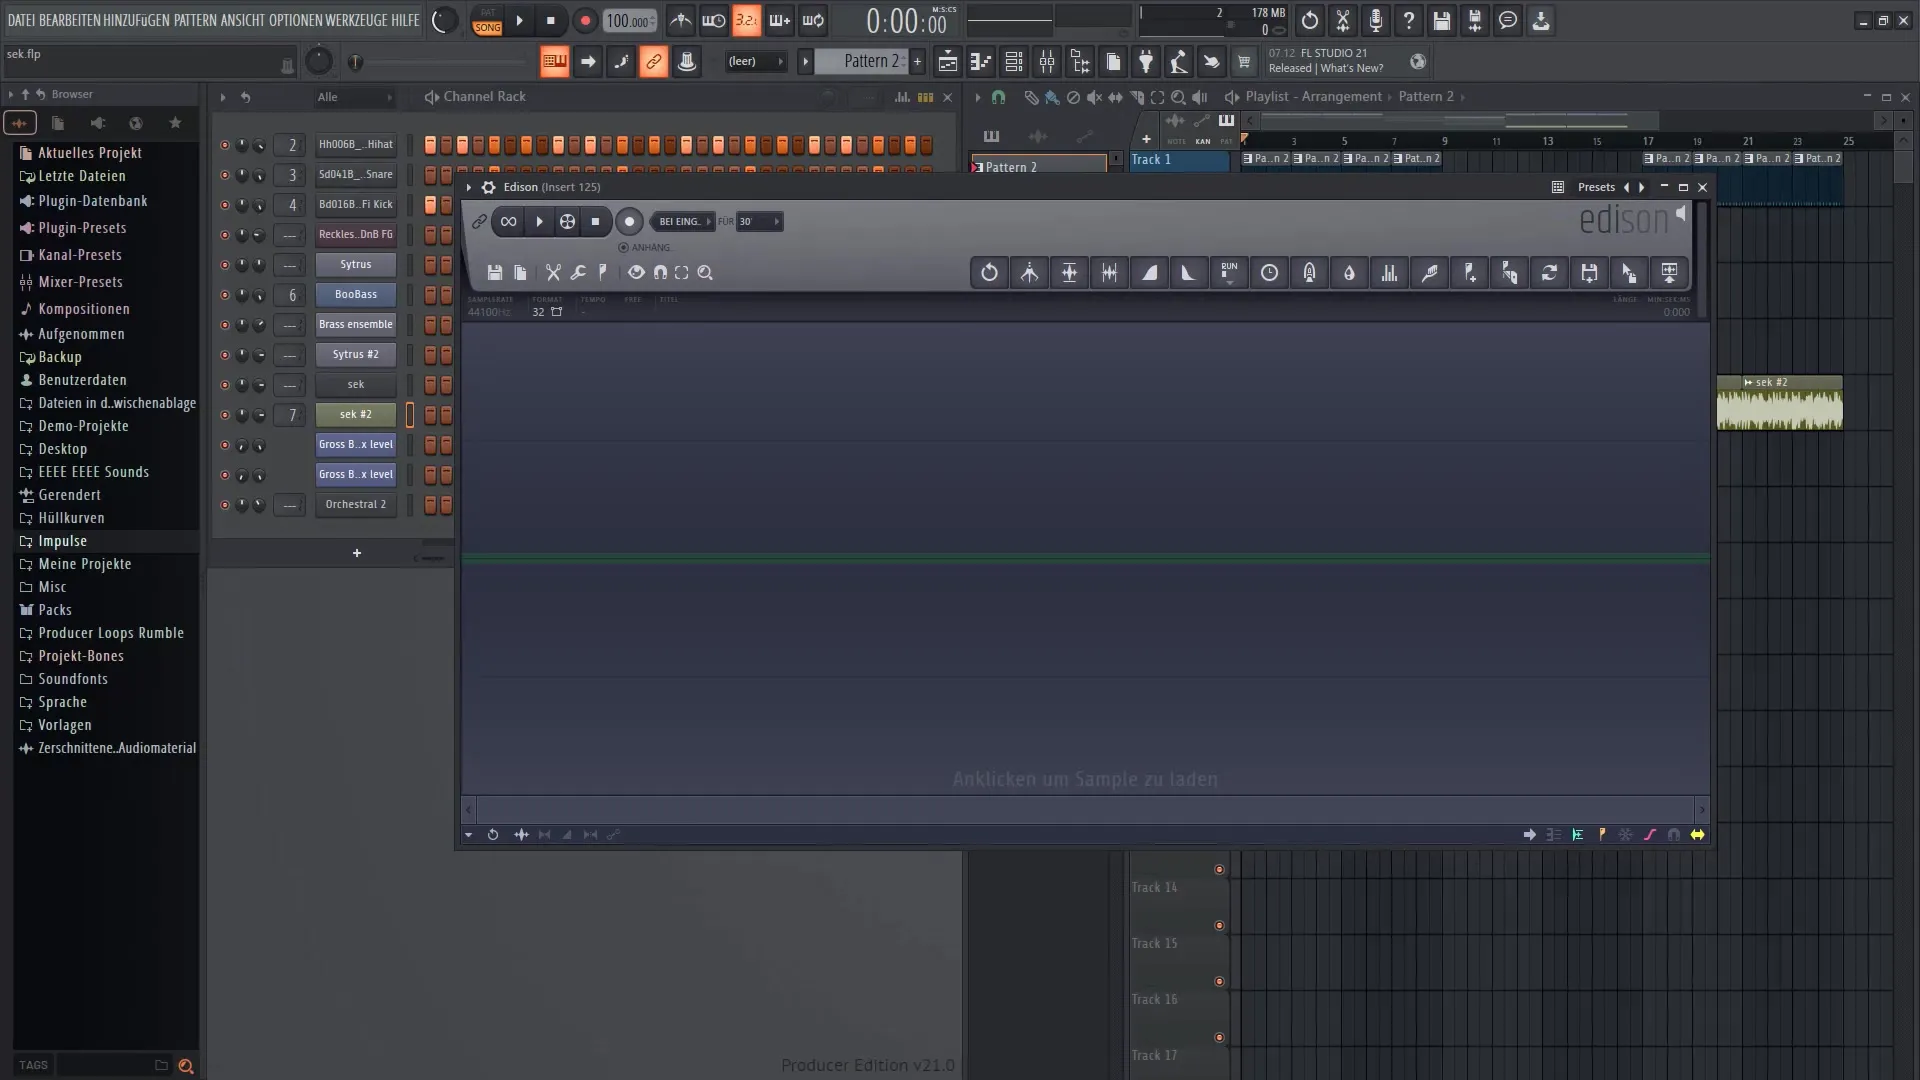Click 'Anklicken um Sample zu laden' text
Screen dimensions: 1920x1080
click(1085, 779)
